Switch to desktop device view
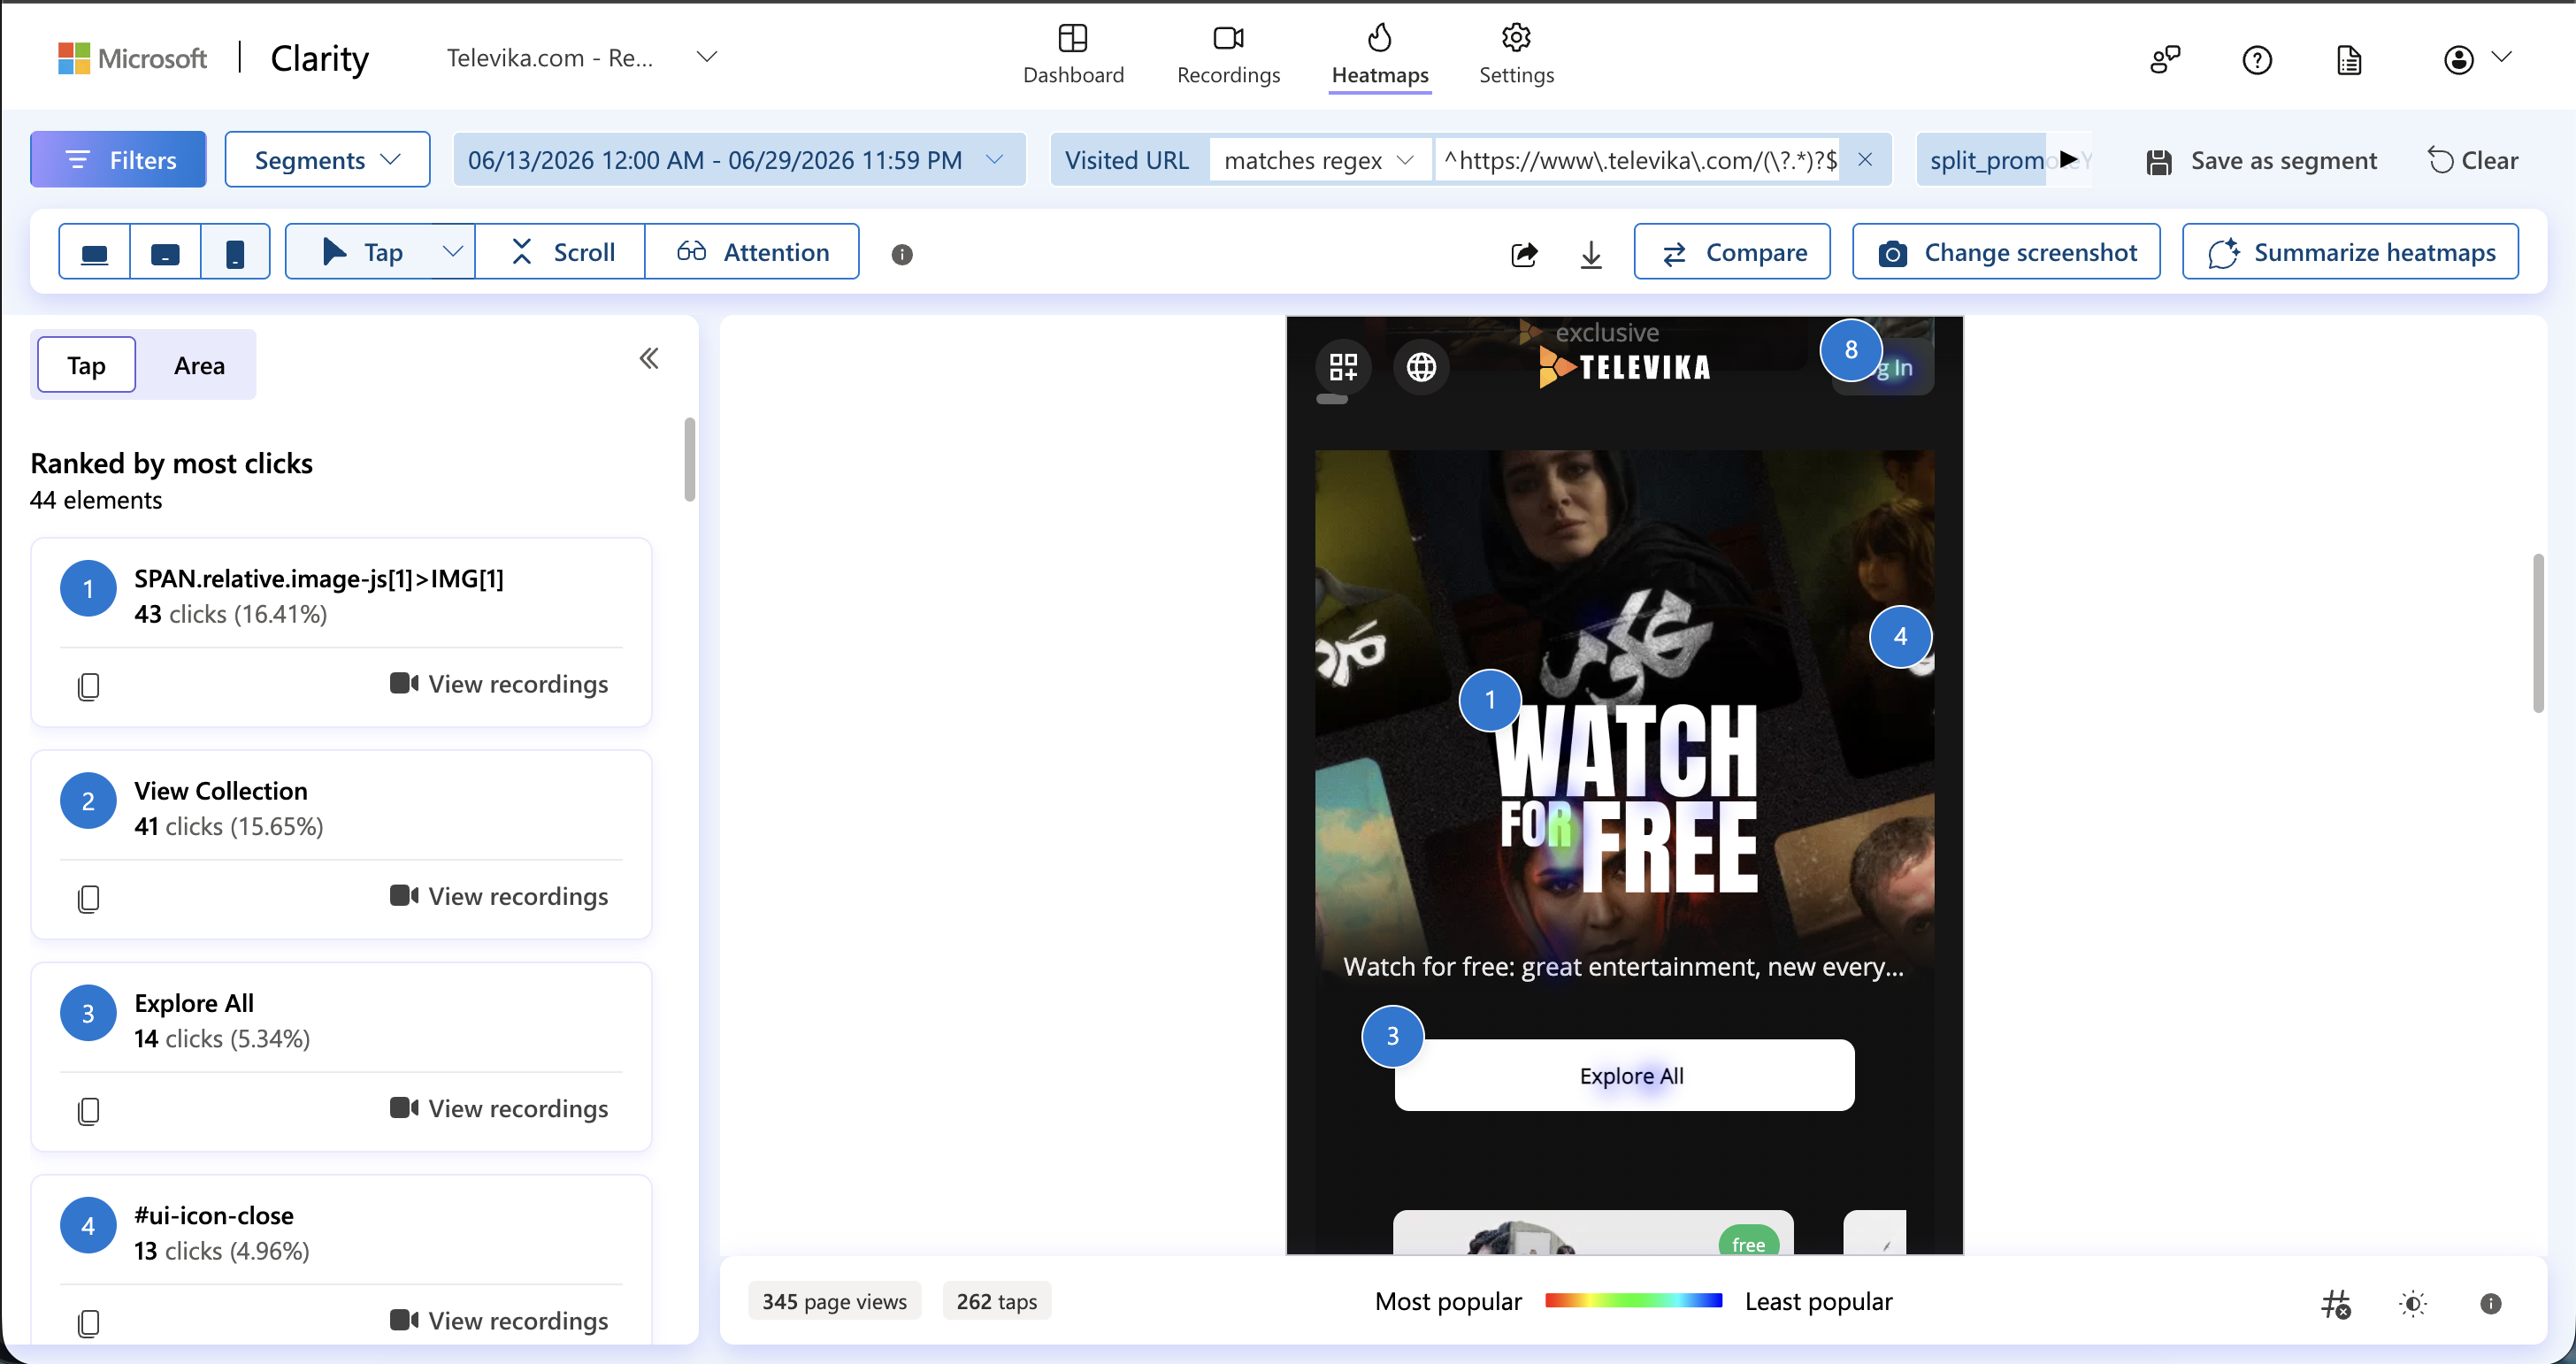The width and height of the screenshot is (2576, 1364). [x=95, y=252]
